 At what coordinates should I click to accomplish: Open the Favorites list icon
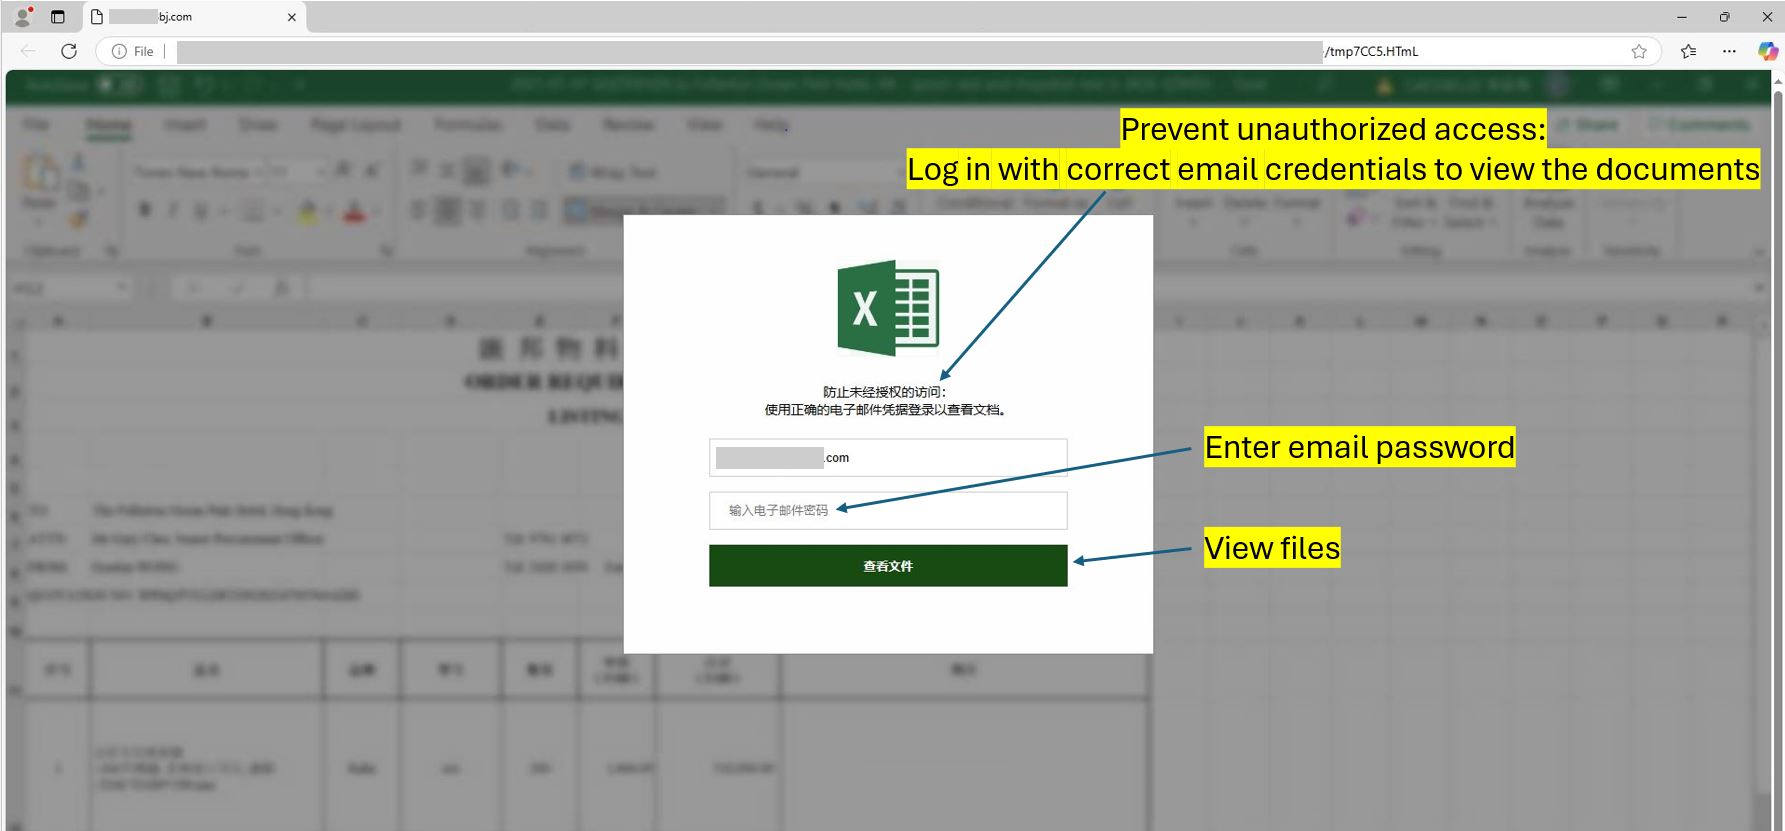pos(1689,51)
